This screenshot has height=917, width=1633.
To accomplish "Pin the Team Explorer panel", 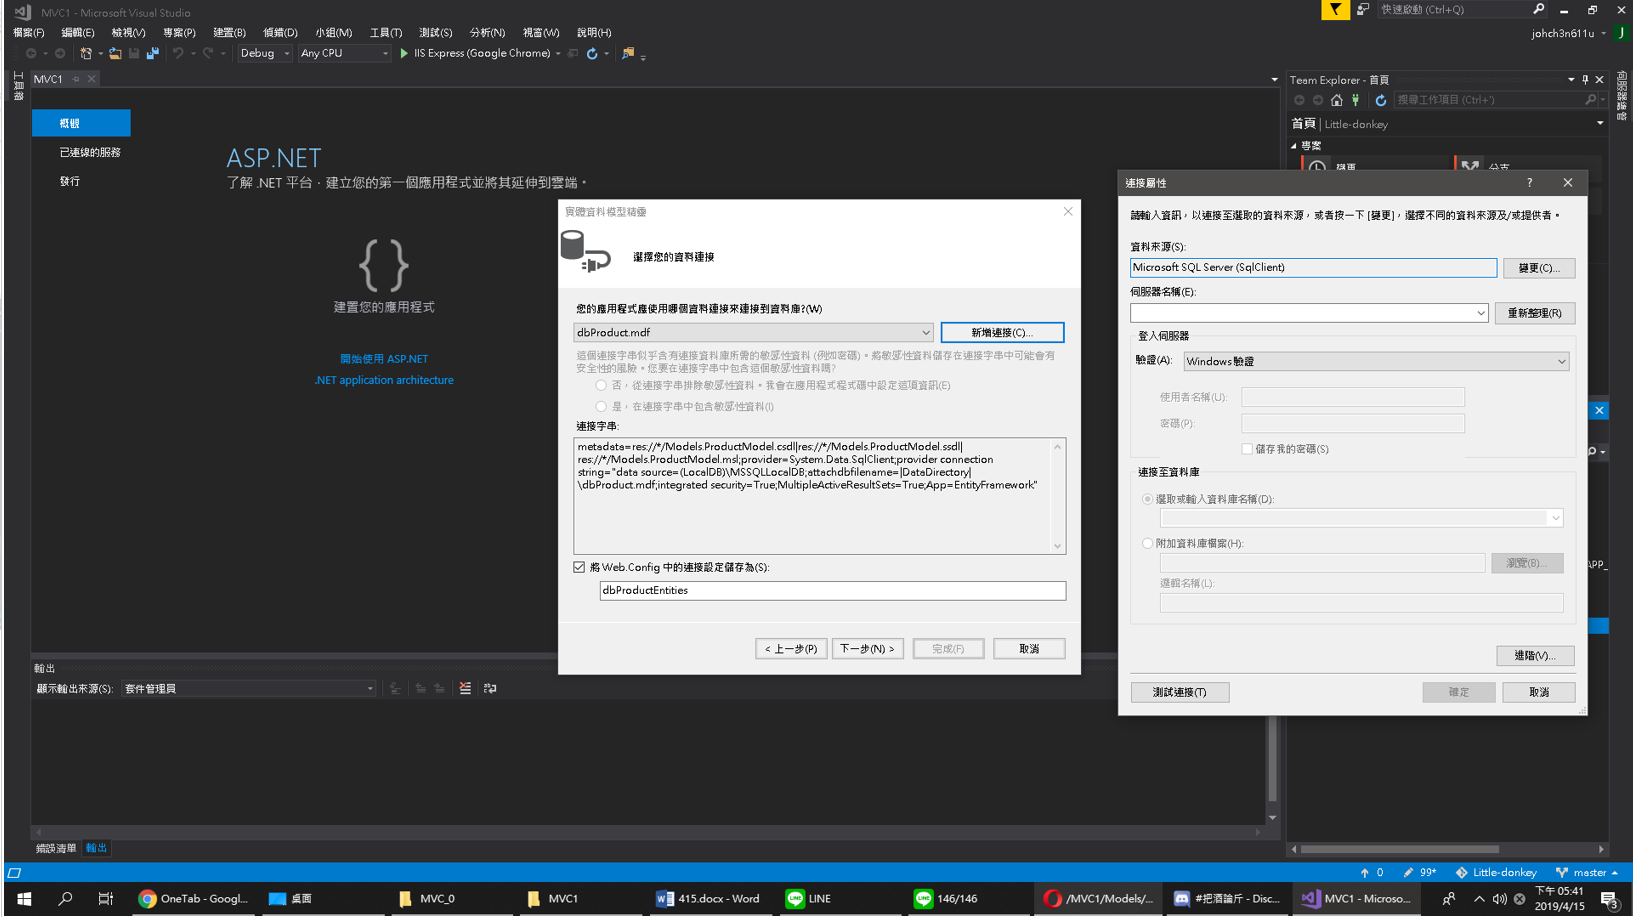I will tap(1585, 79).
